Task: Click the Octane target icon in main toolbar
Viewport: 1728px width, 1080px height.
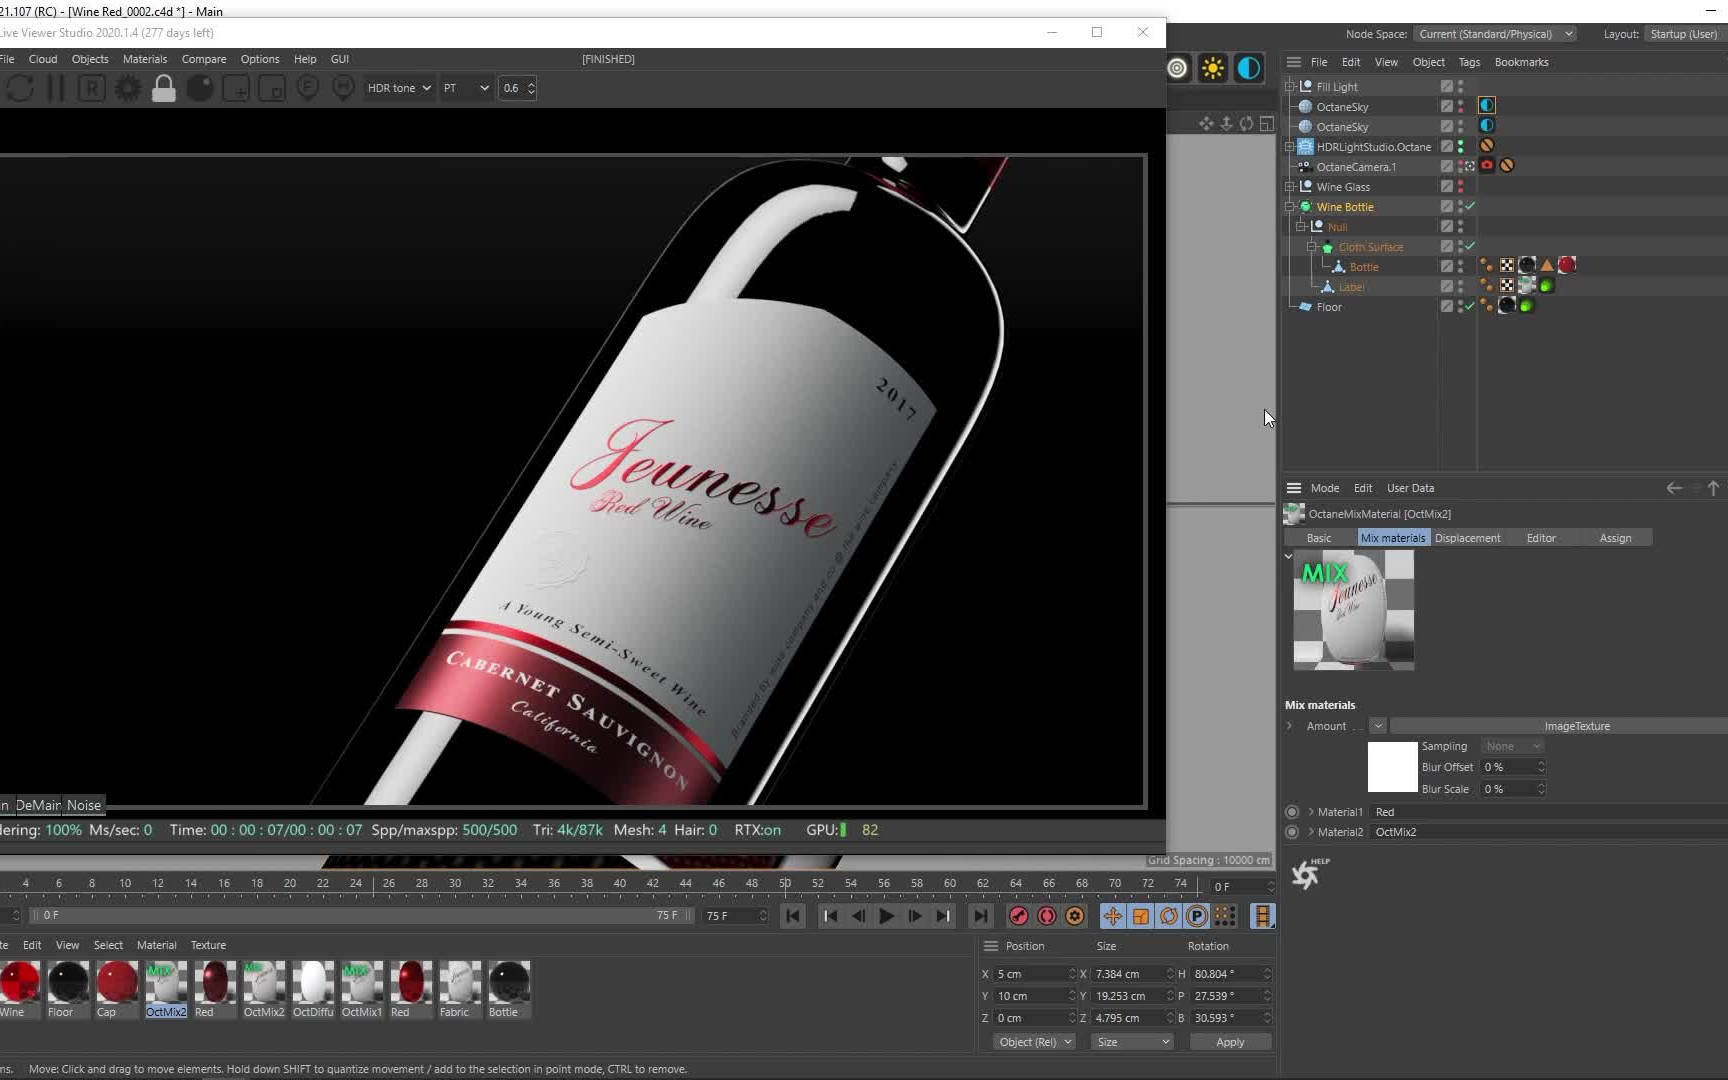Action: (1178, 68)
